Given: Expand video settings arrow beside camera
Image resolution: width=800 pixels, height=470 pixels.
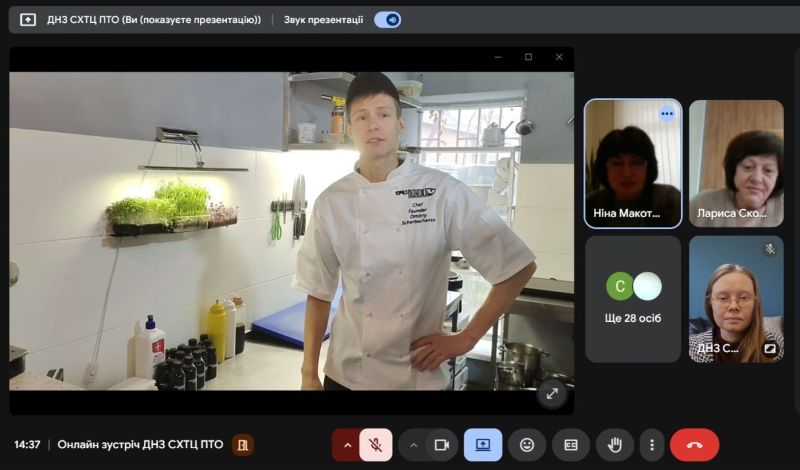Looking at the screenshot, I should coord(413,445).
